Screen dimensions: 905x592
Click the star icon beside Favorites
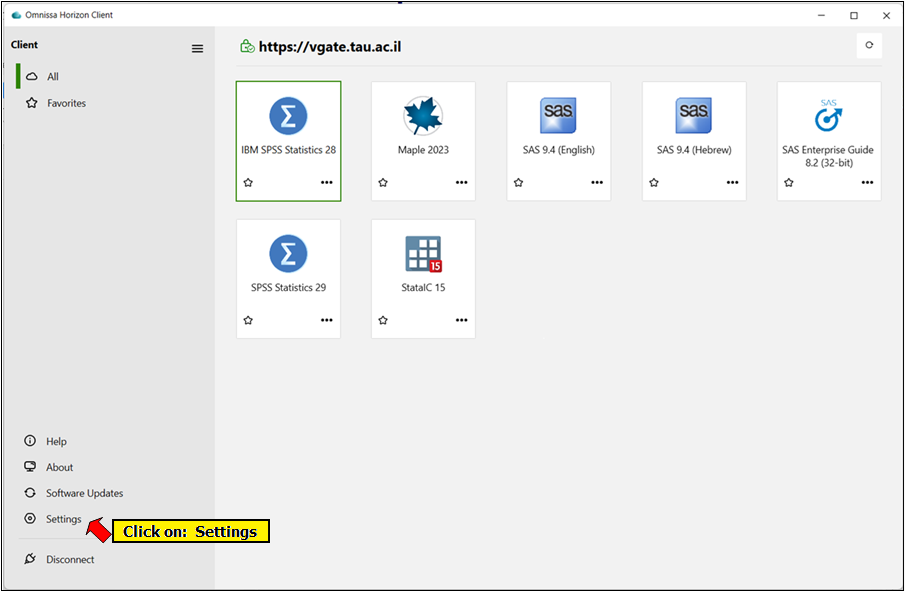point(32,103)
